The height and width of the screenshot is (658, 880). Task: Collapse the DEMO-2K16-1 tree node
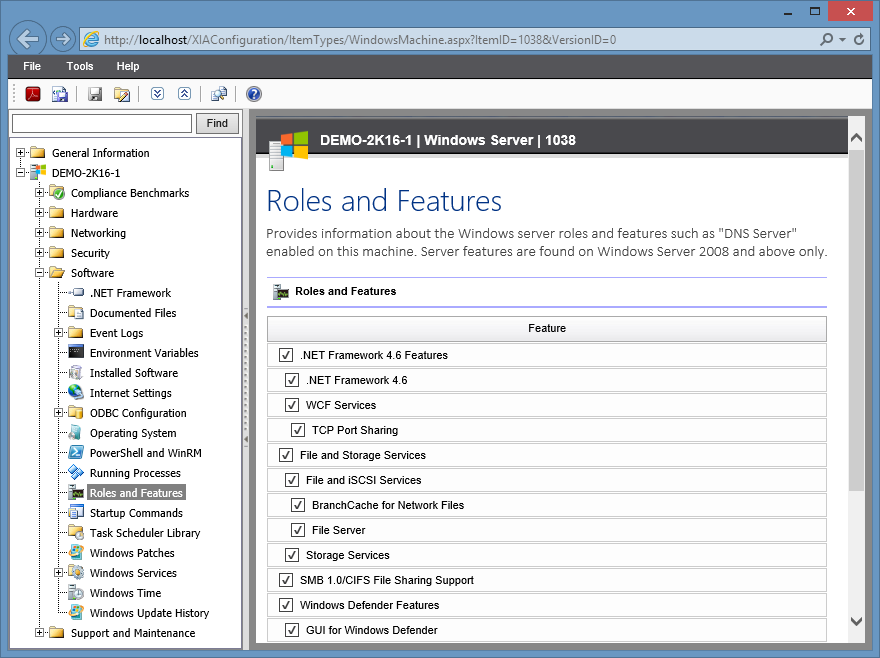point(20,172)
